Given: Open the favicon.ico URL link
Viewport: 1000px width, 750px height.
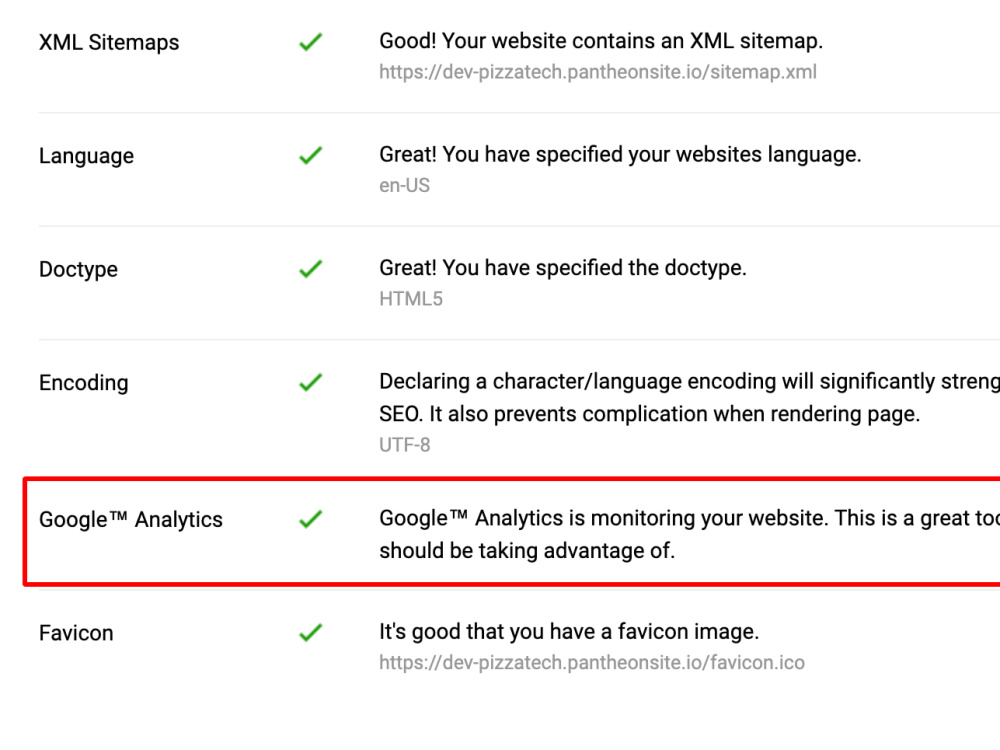Looking at the screenshot, I should (592, 663).
